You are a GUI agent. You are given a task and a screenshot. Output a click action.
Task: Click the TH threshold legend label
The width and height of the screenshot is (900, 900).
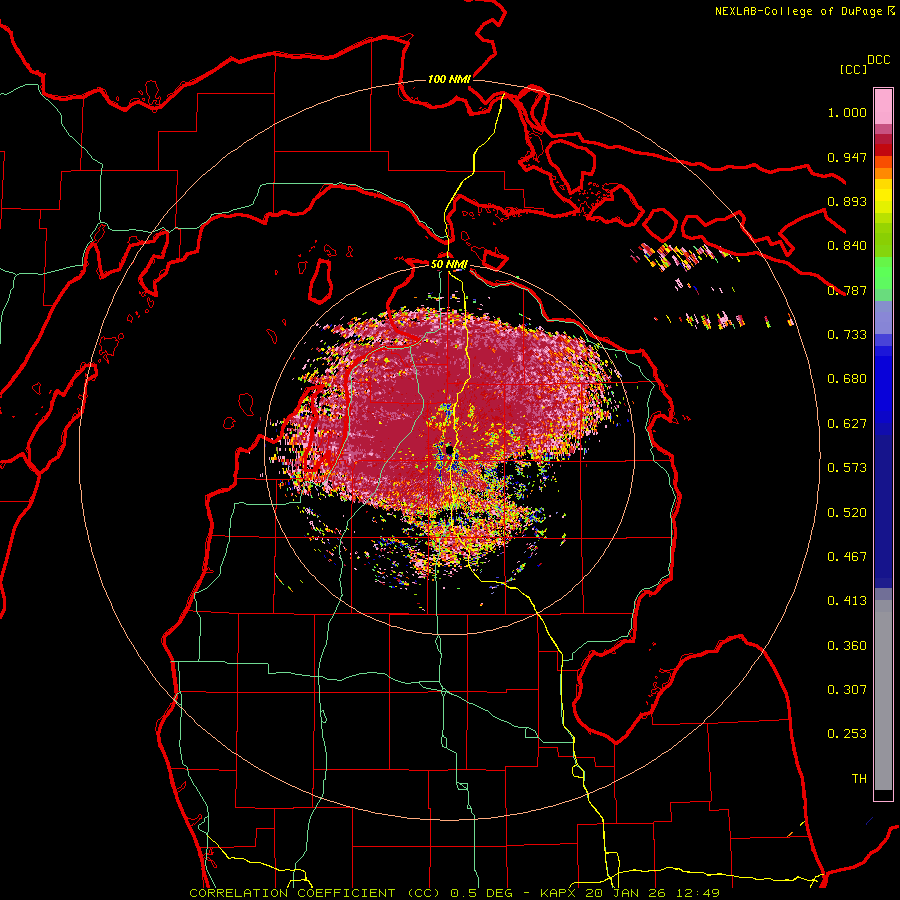pyautogui.click(x=859, y=779)
